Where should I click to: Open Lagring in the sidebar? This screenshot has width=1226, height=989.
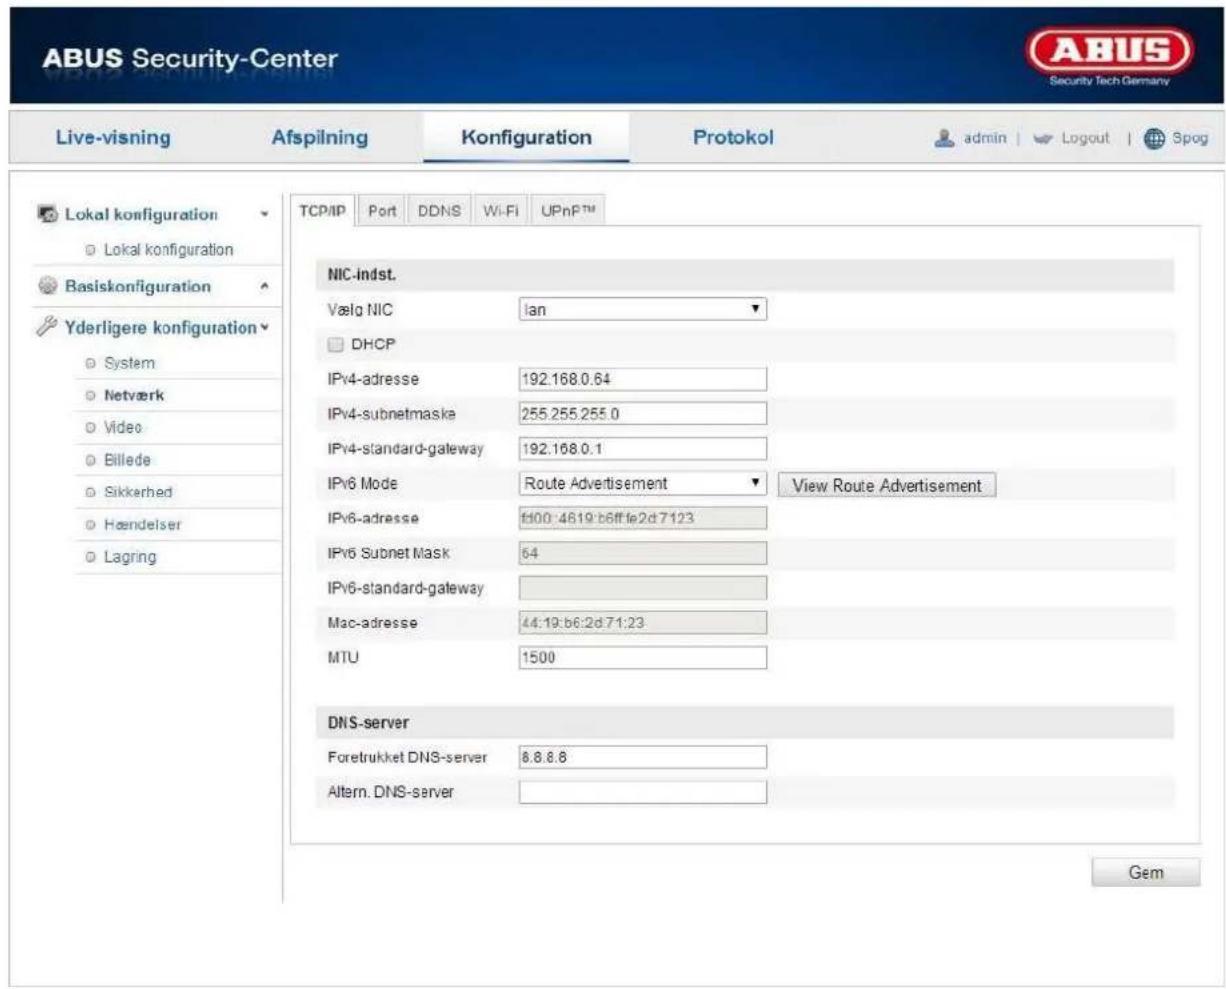click(x=130, y=557)
